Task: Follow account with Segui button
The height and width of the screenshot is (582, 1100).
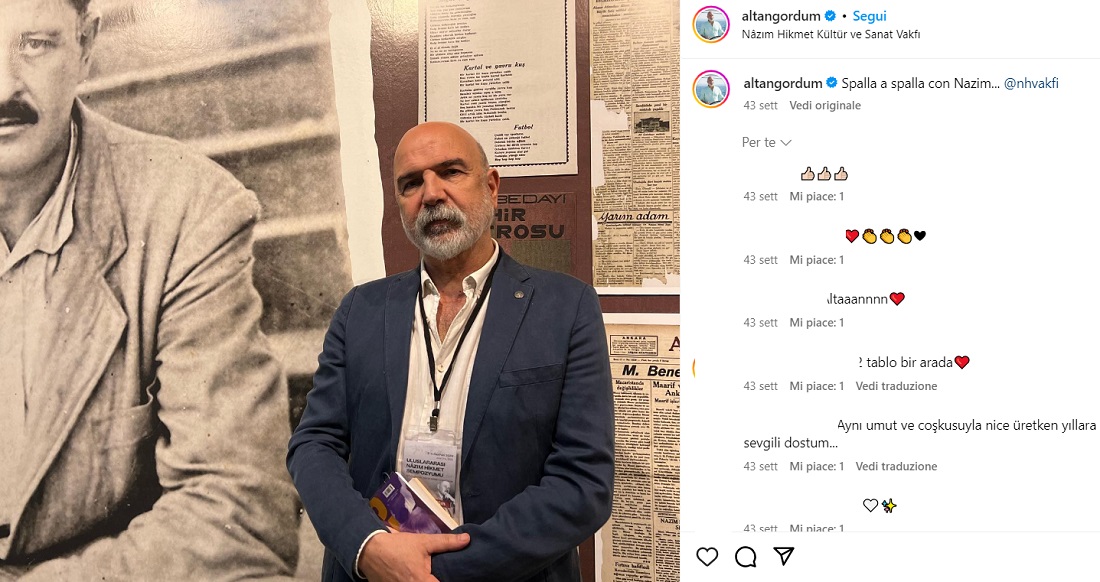Action: (869, 15)
